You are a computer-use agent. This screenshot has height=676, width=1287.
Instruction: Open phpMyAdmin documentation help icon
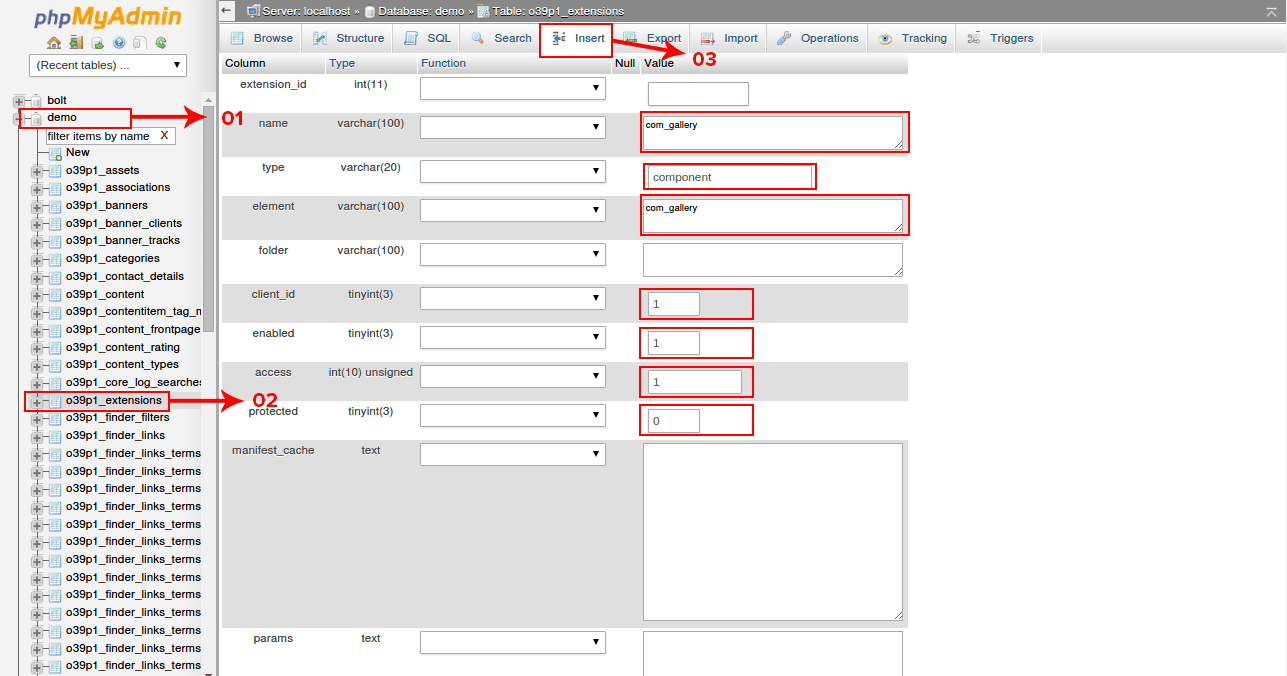[119, 43]
